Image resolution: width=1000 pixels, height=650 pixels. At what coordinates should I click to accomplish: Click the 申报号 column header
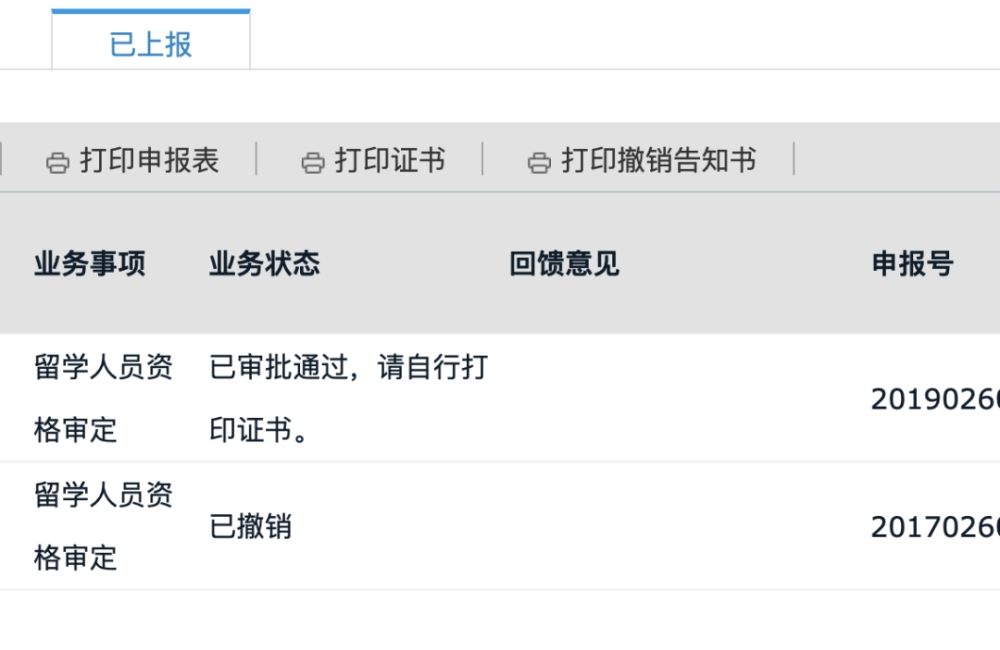(x=913, y=263)
